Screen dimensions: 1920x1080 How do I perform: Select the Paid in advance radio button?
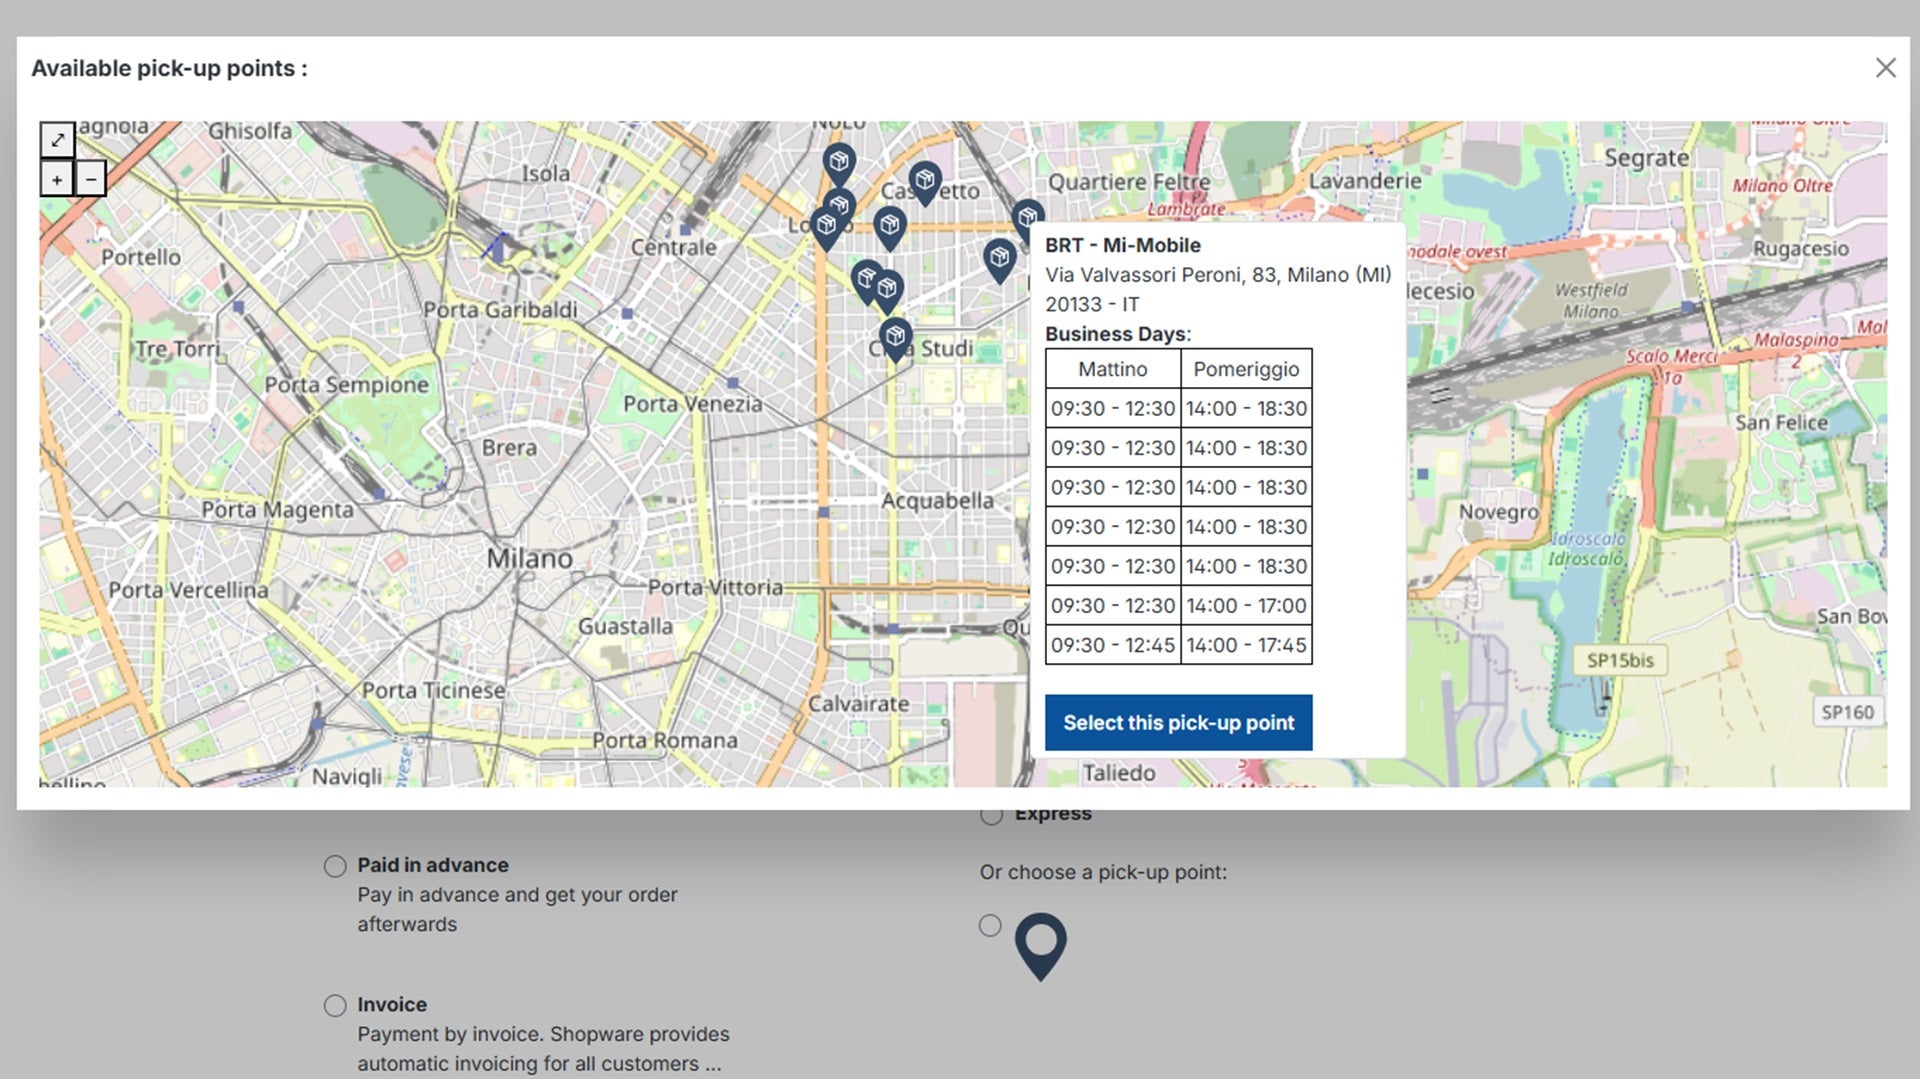335,866
